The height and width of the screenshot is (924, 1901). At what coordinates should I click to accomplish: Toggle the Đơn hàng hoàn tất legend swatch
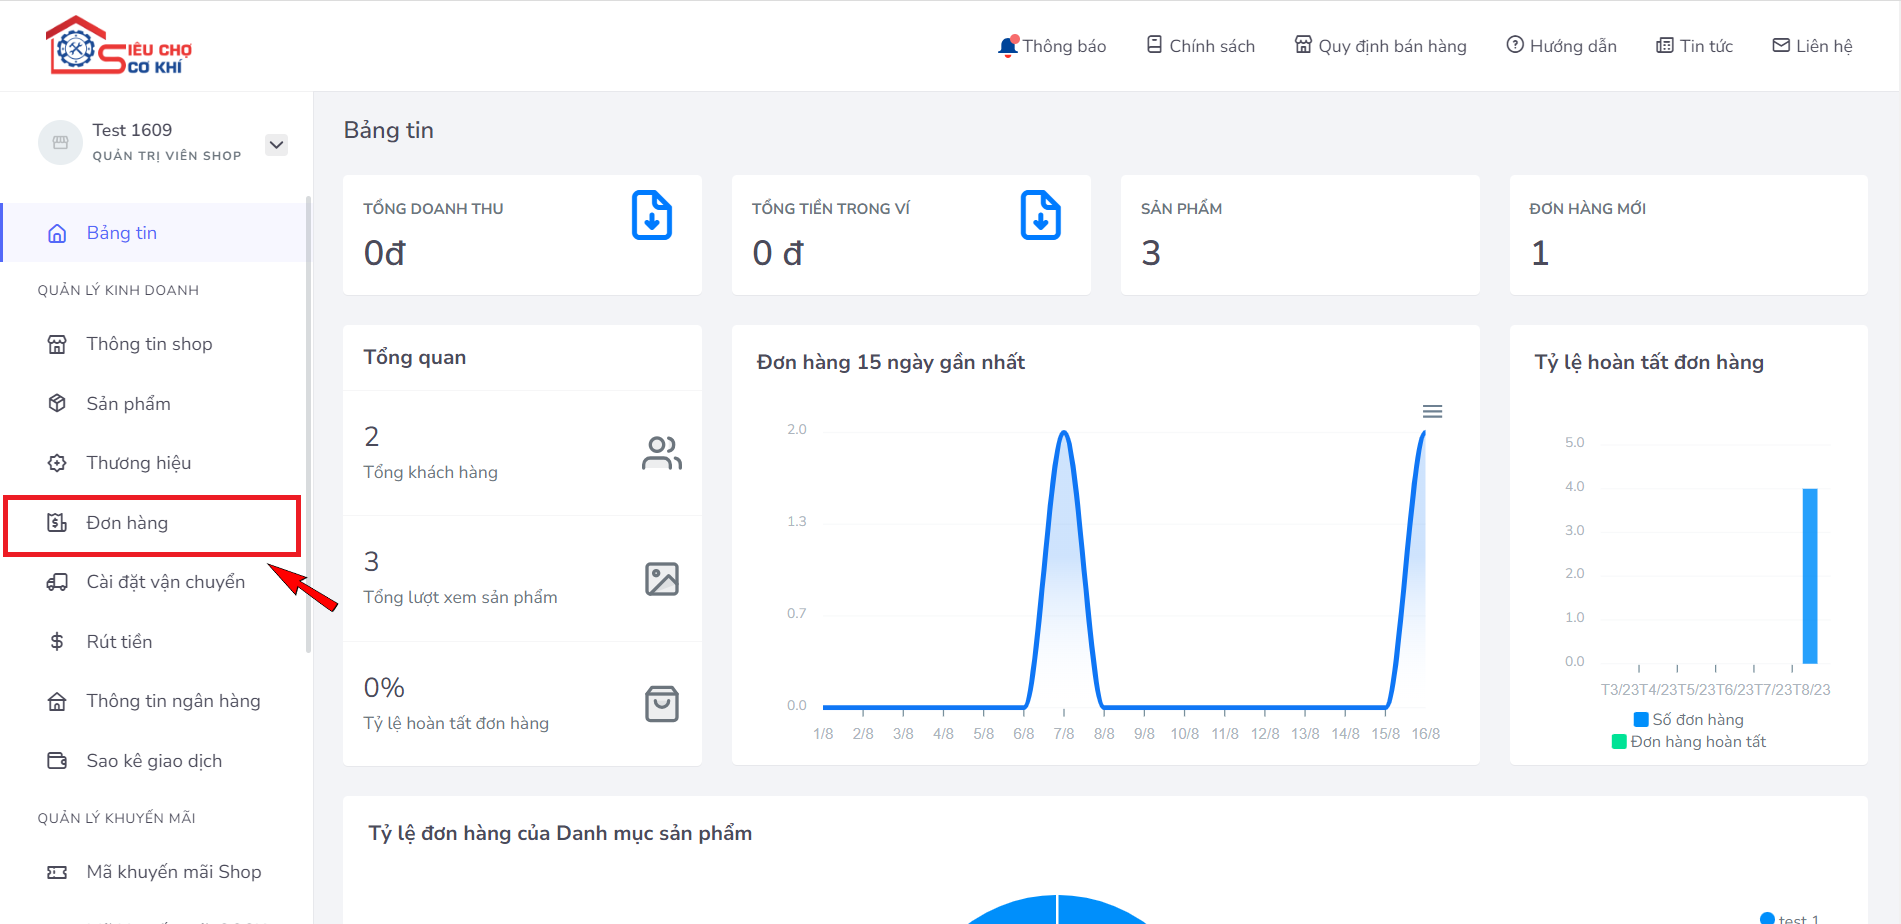click(1619, 742)
